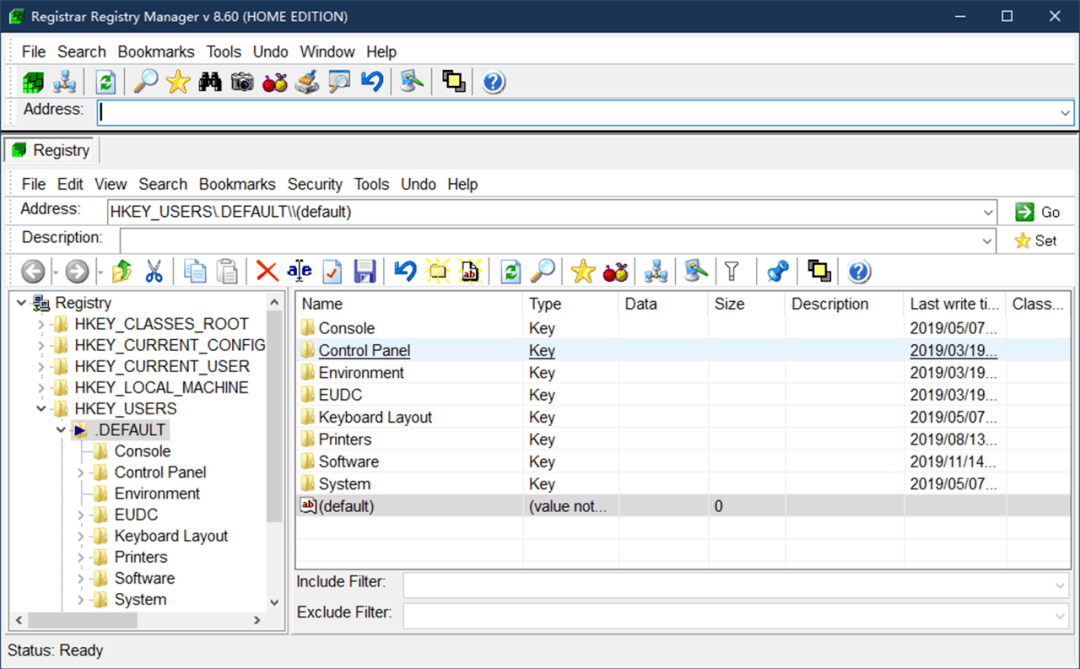Expand the Control Panel subkey in tree
1080x669 pixels.
tap(81, 472)
